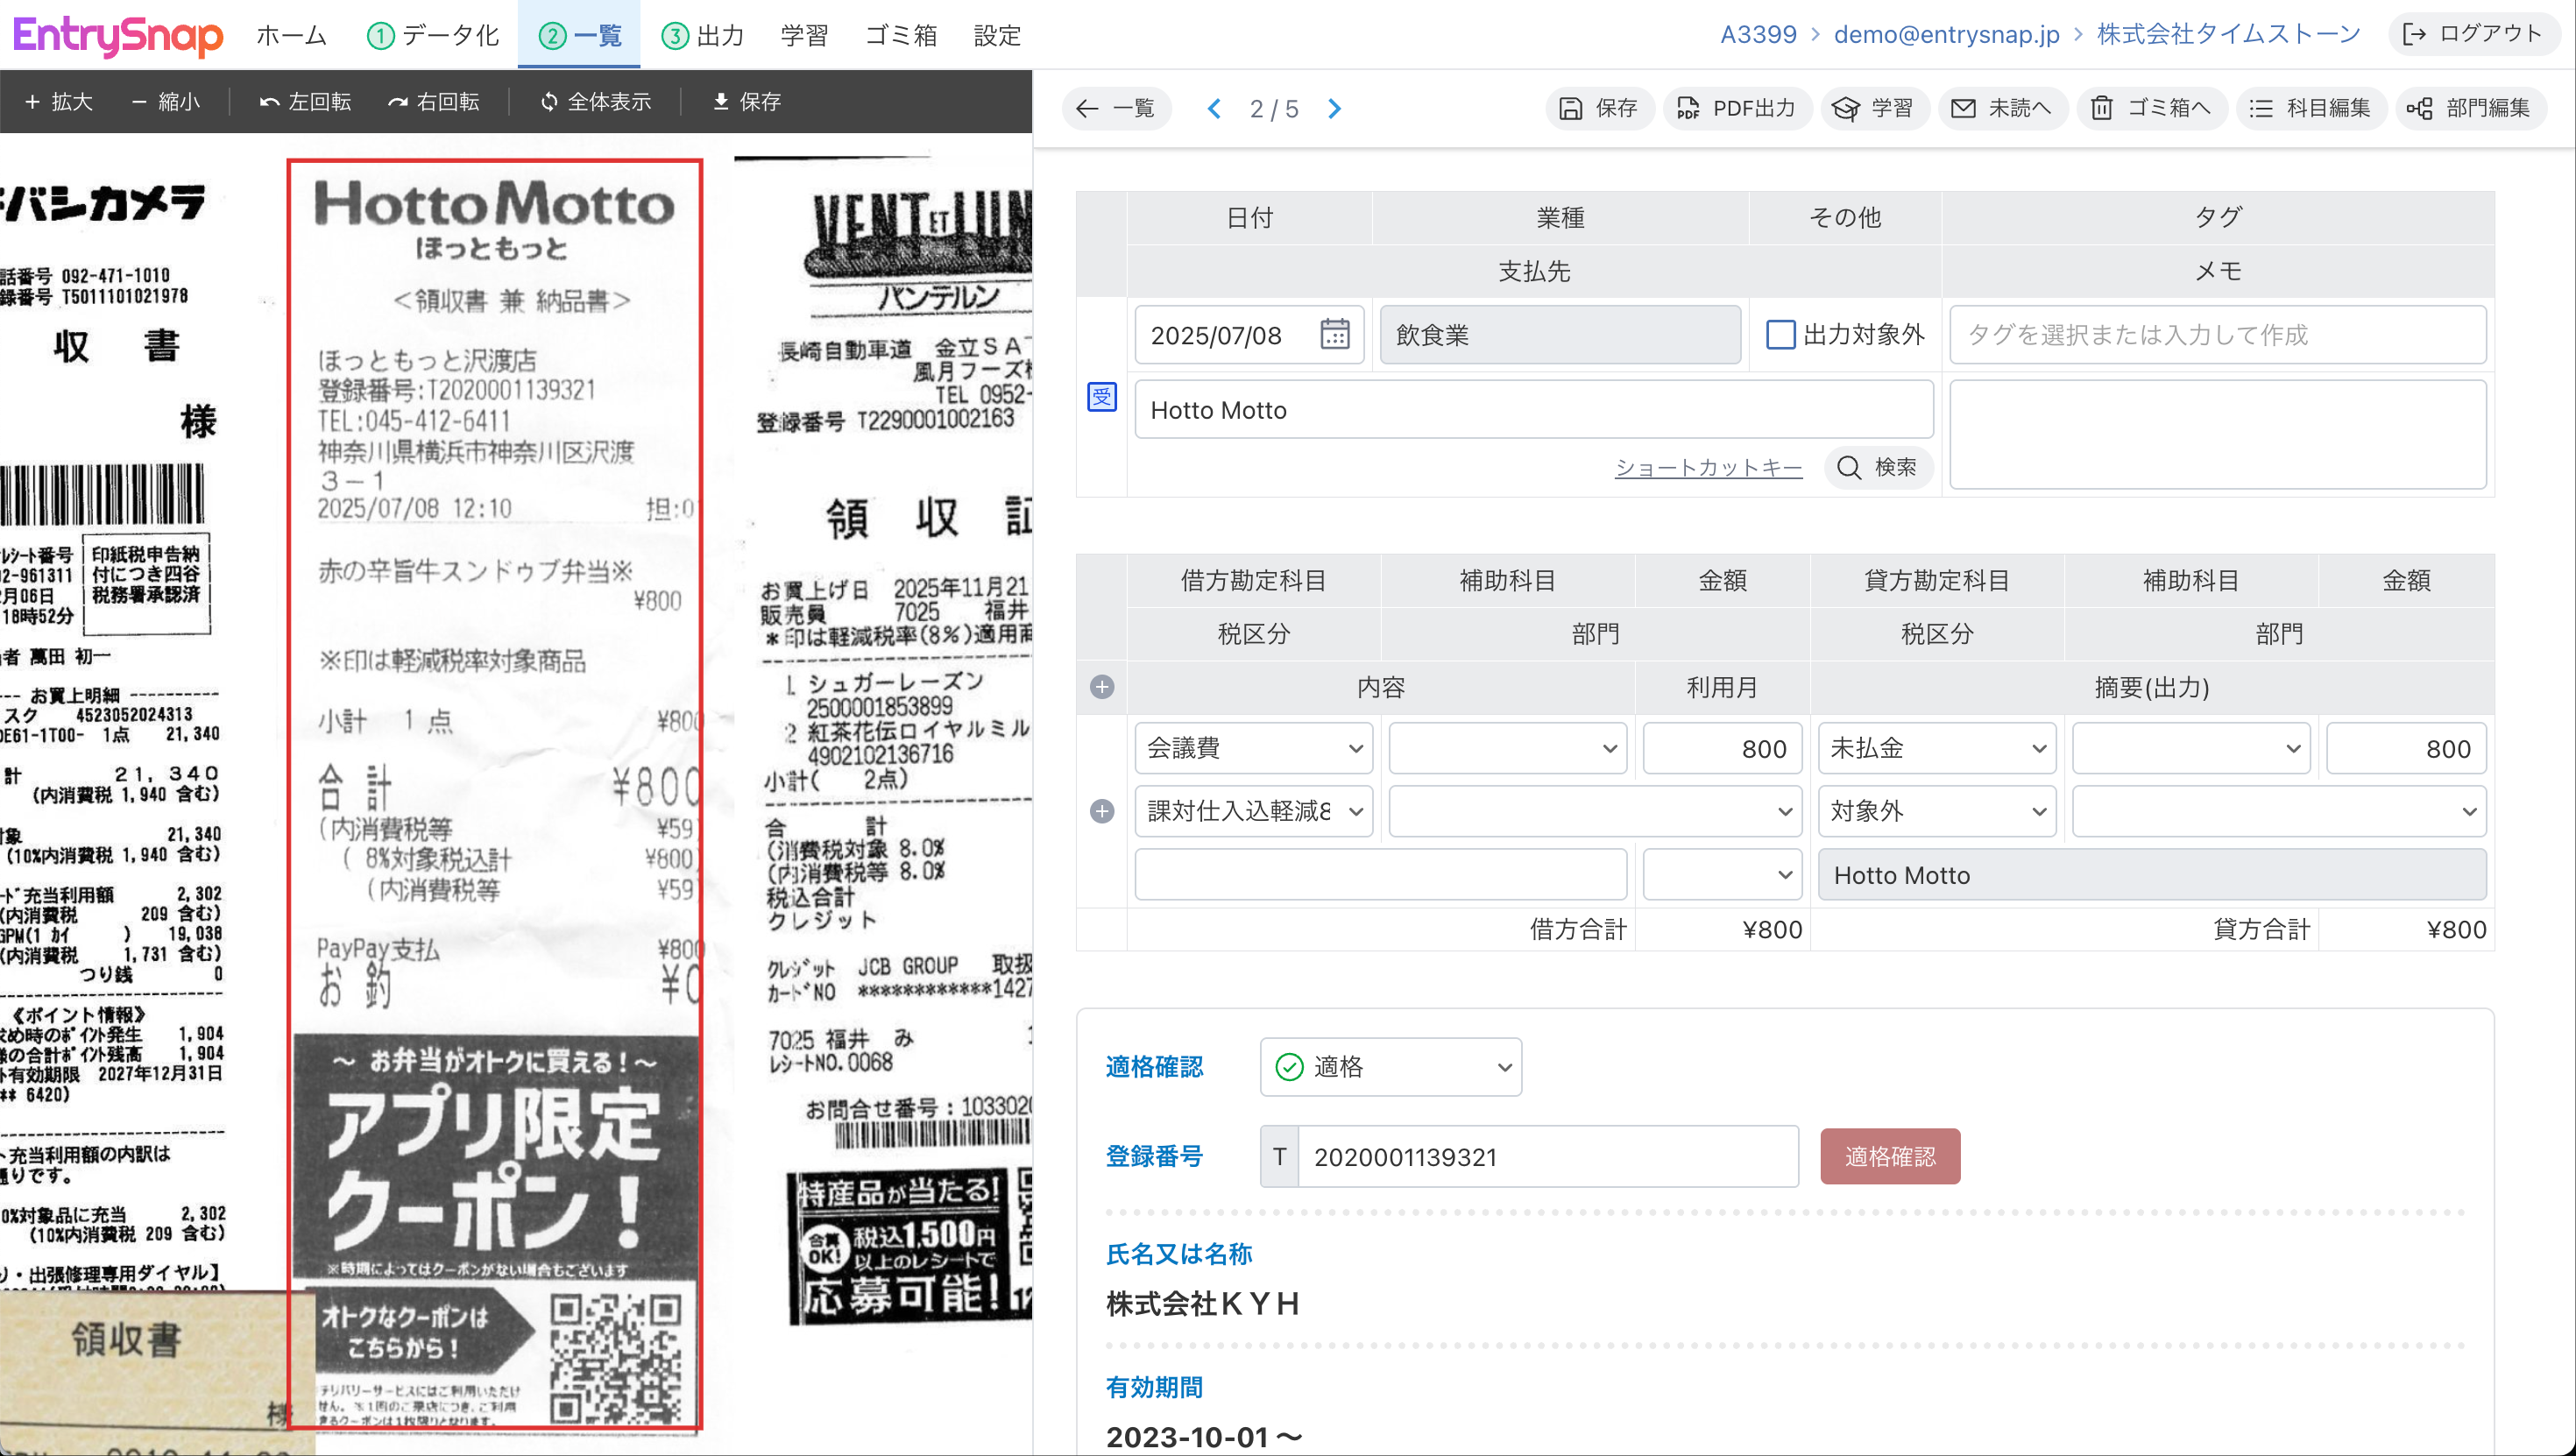
Task: Click the 株式会社タイムストーン breadcrumb link
Action: pos(2228,34)
